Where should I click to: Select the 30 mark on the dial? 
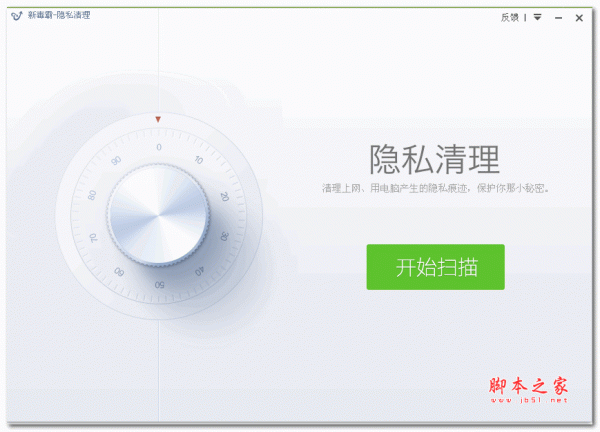pyautogui.click(x=224, y=236)
